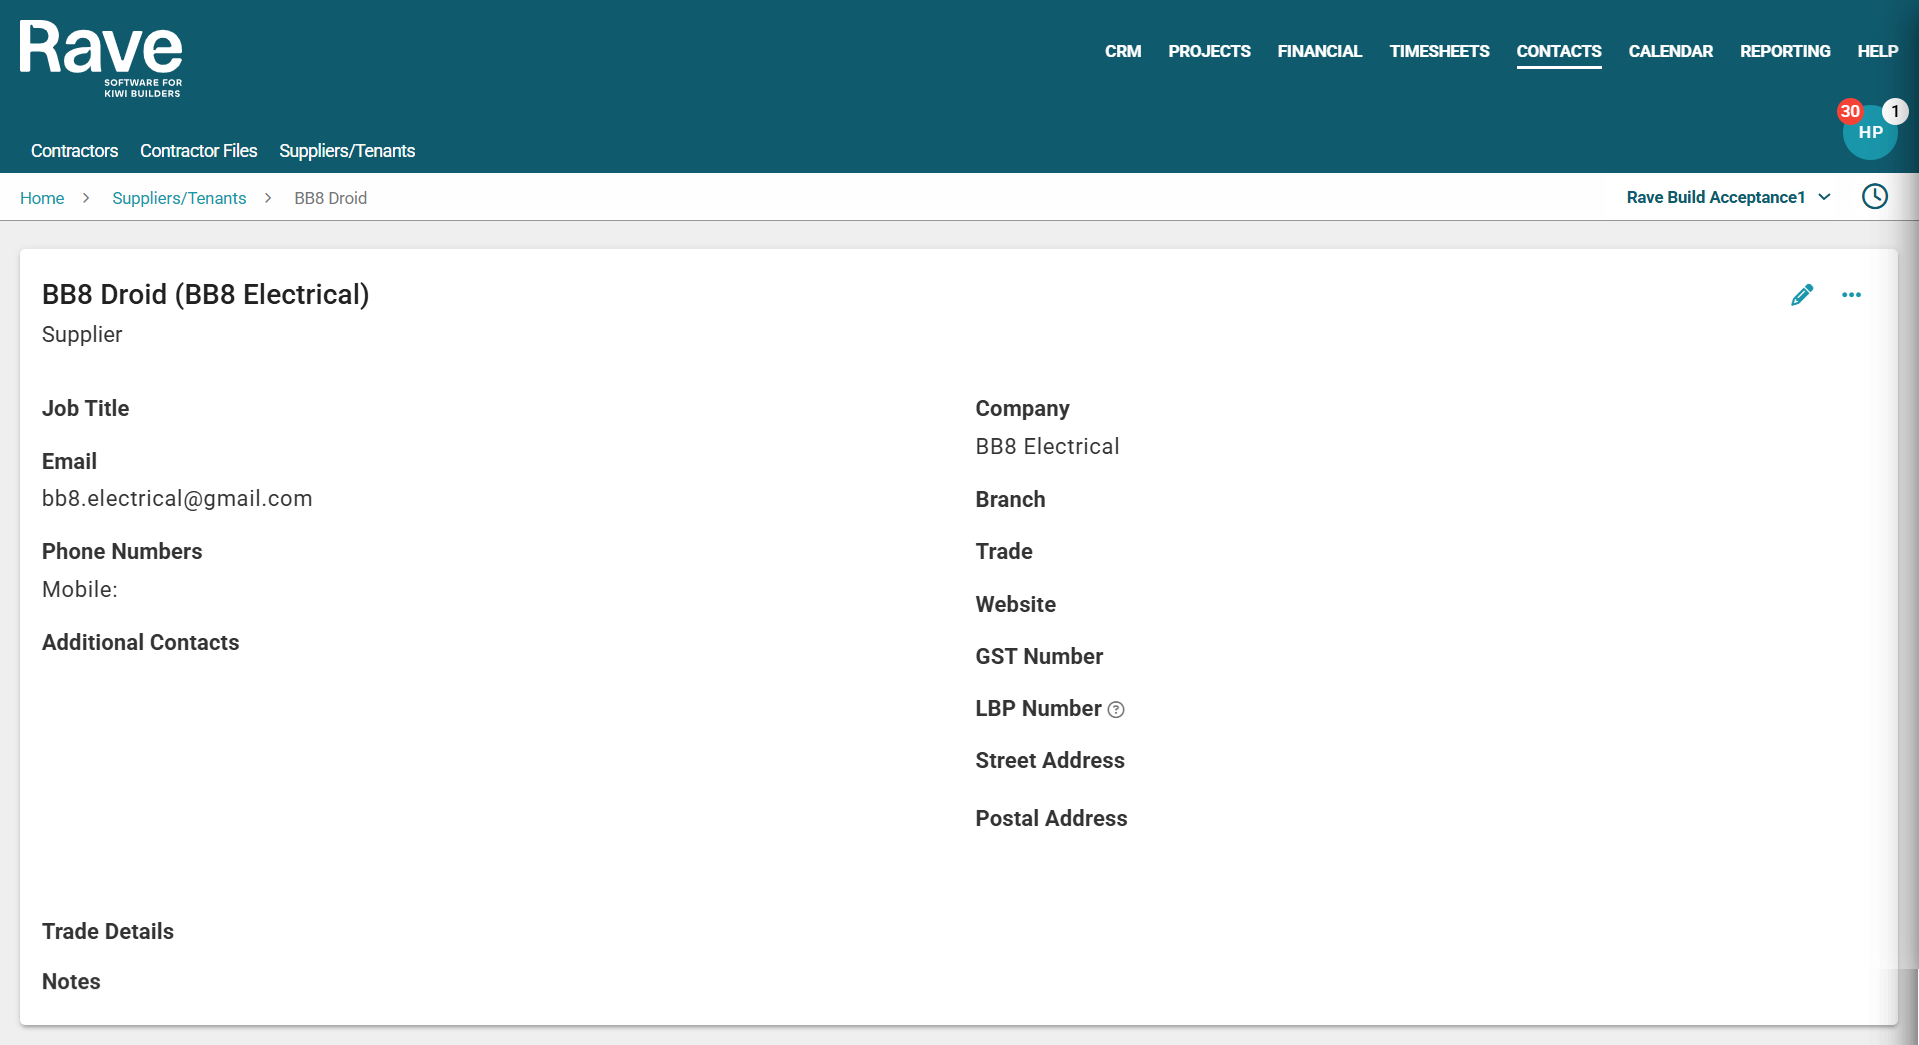This screenshot has width=1919, height=1045.
Task: Open the Timesheets menu
Action: [x=1439, y=51]
